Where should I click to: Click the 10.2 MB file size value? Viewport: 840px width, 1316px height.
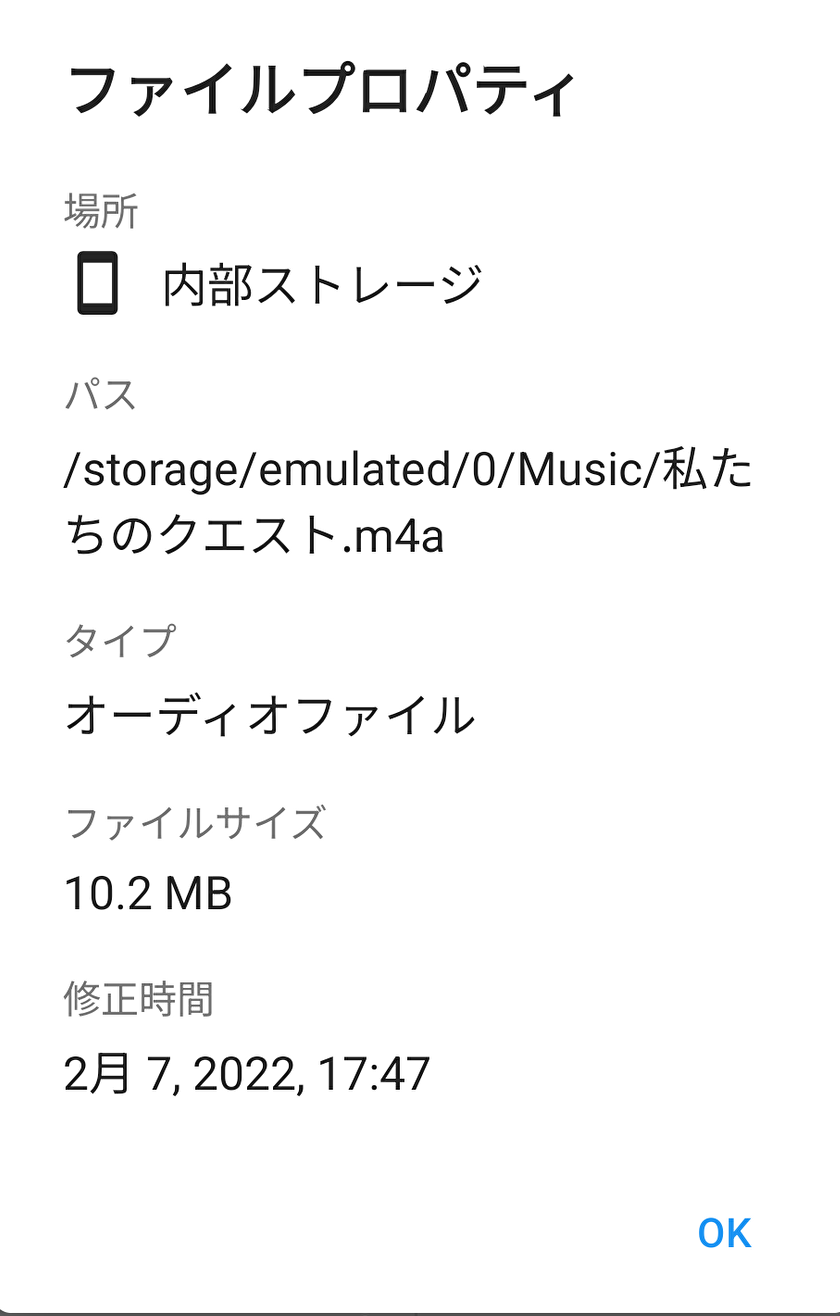coord(148,893)
